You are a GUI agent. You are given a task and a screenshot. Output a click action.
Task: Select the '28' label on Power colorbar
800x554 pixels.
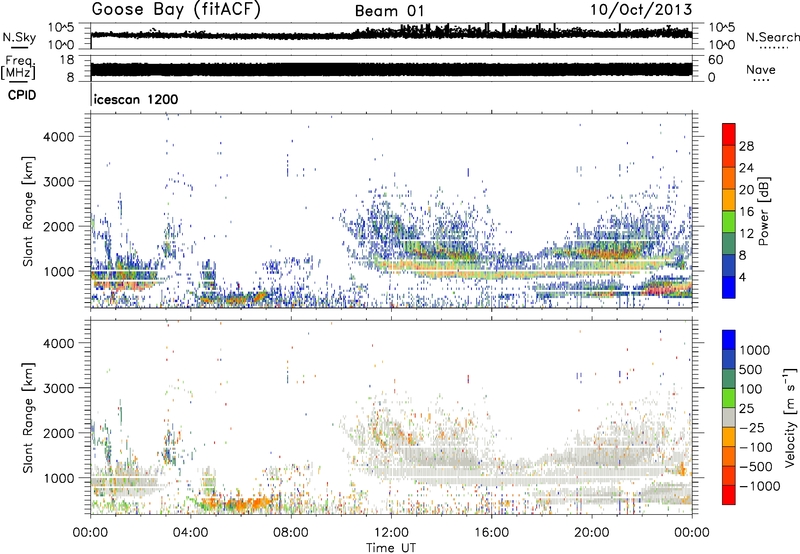[x=746, y=146]
